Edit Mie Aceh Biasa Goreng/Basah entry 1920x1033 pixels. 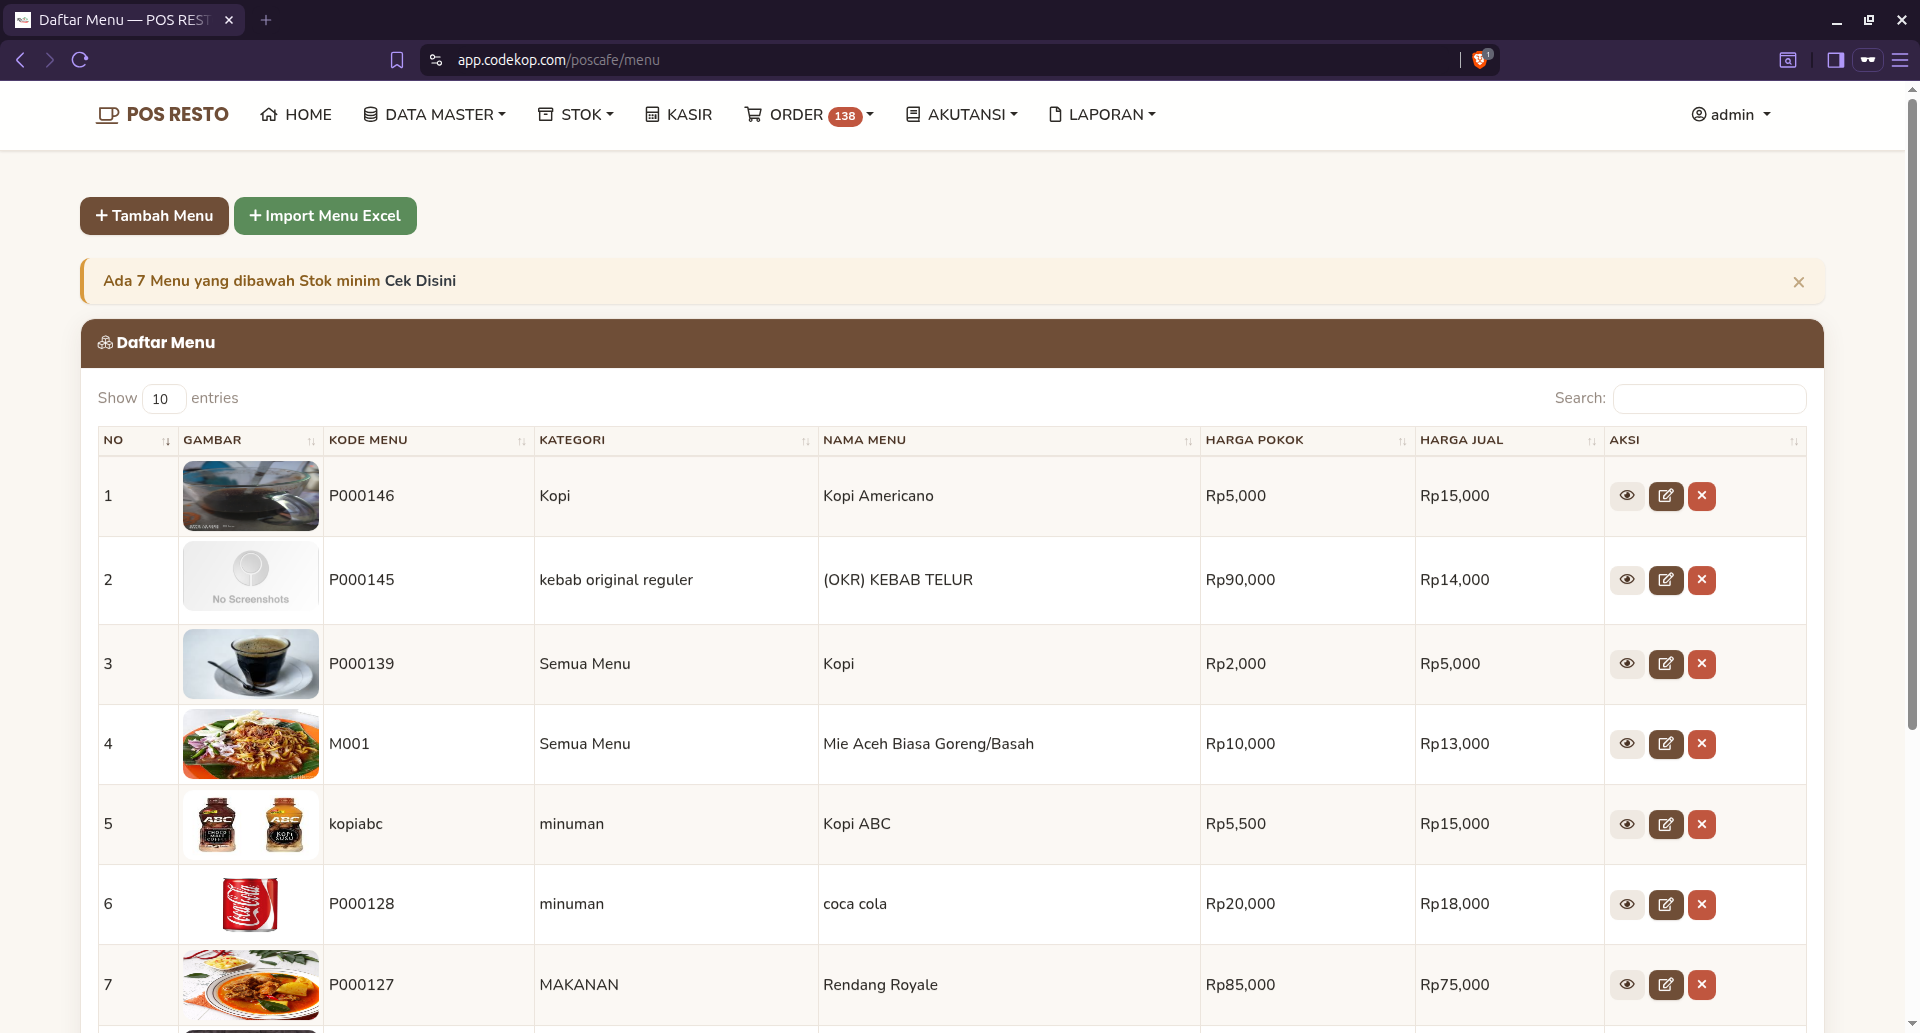click(x=1666, y=744)
